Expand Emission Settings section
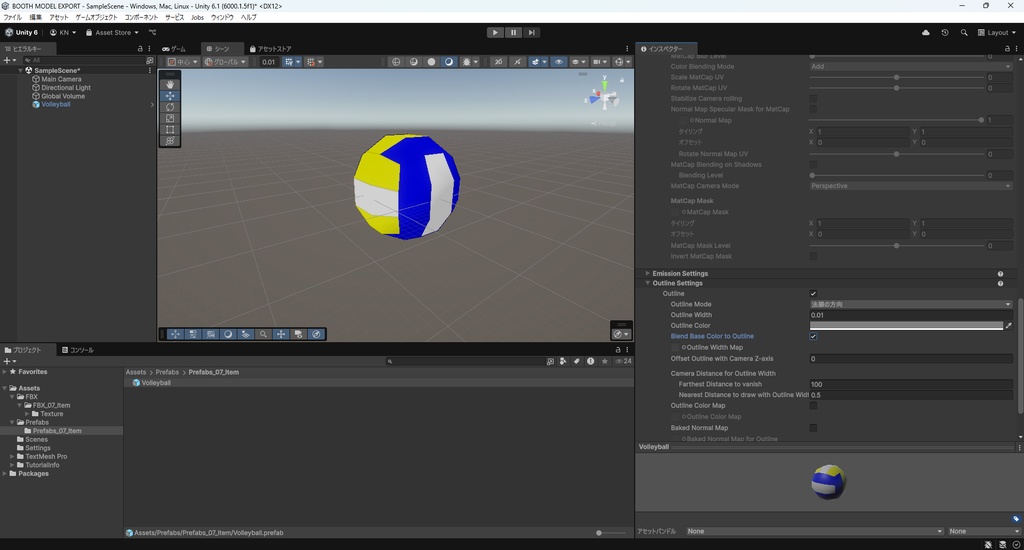The image size is (1024, 550). click(647, 274)
